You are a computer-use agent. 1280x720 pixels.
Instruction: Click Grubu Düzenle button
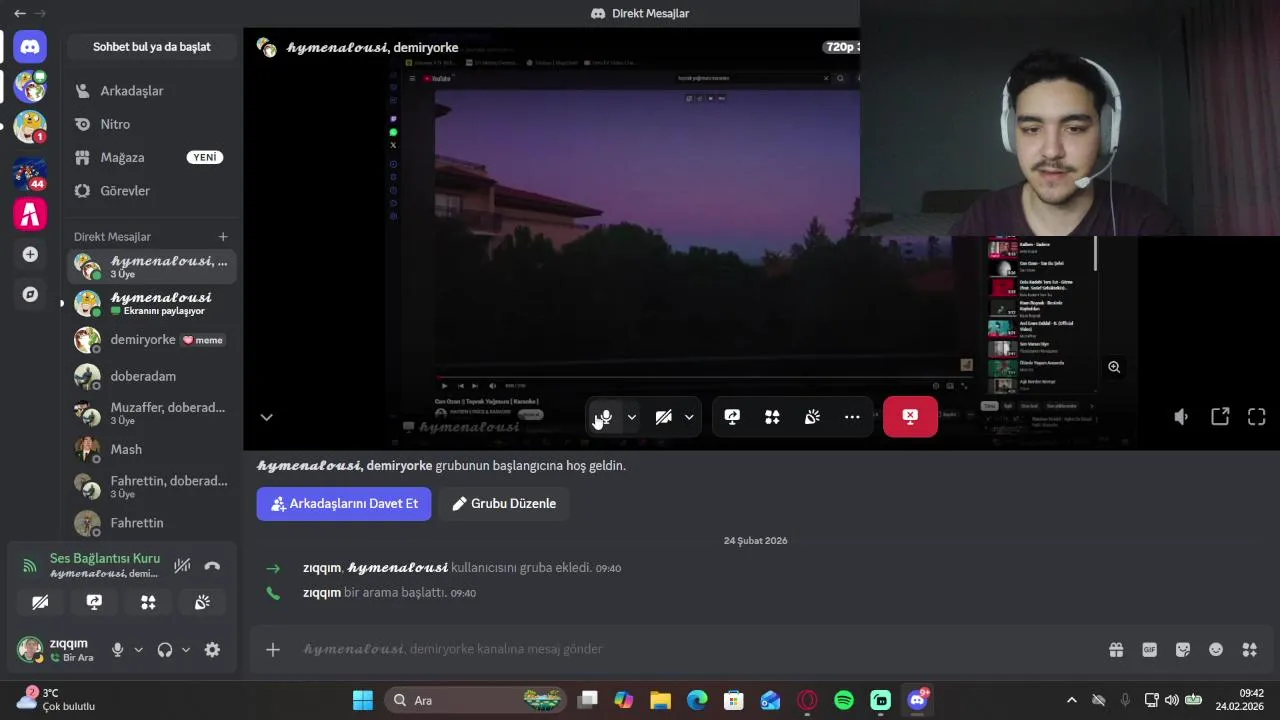click(504, 504)
